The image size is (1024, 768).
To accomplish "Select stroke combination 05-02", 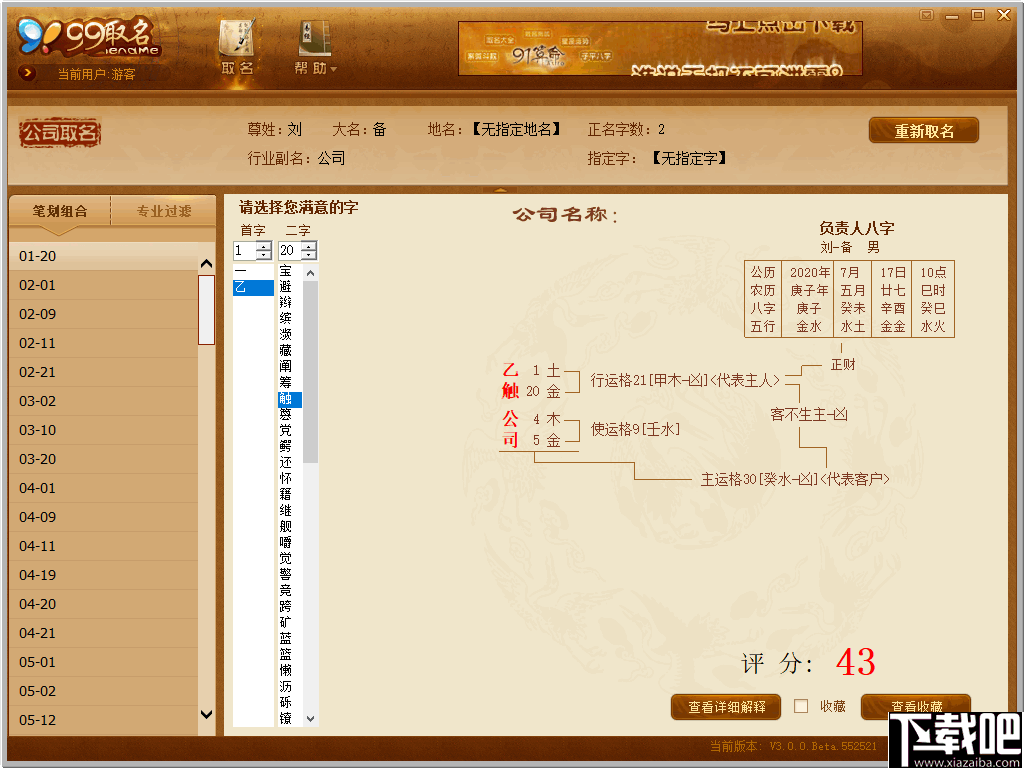I will click(x=103, y=691).
